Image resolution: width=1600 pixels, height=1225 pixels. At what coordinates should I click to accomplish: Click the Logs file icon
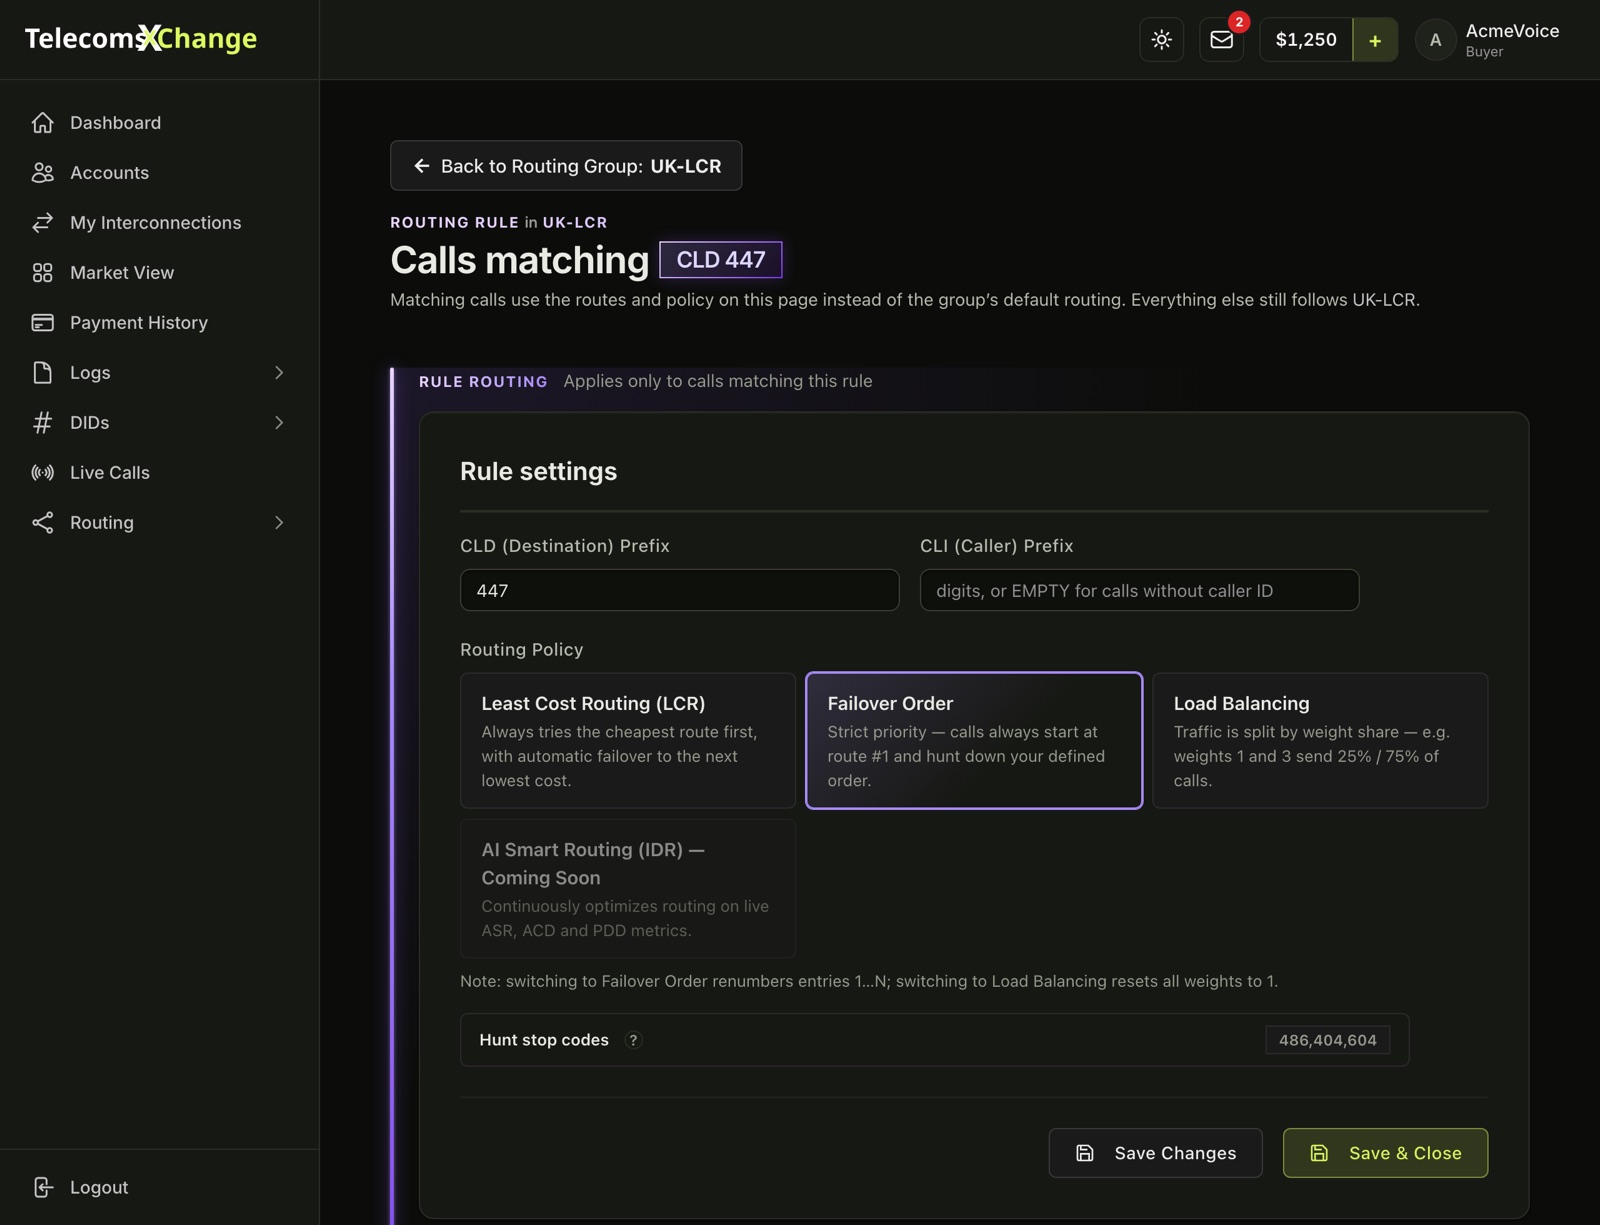[x=42, y=373]
